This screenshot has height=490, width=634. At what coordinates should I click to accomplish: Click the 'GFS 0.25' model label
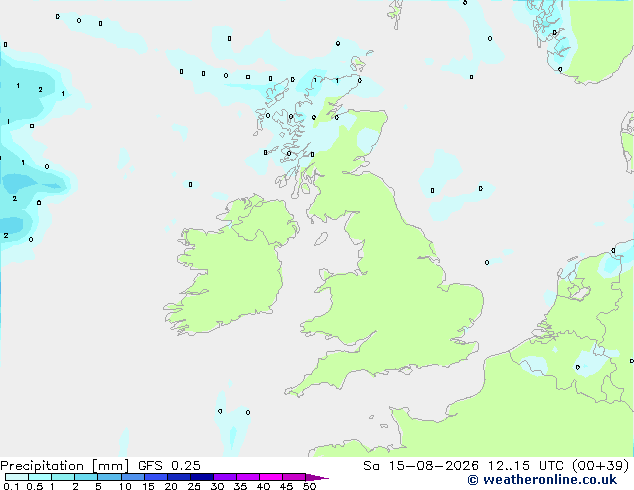tap(169, 466)
